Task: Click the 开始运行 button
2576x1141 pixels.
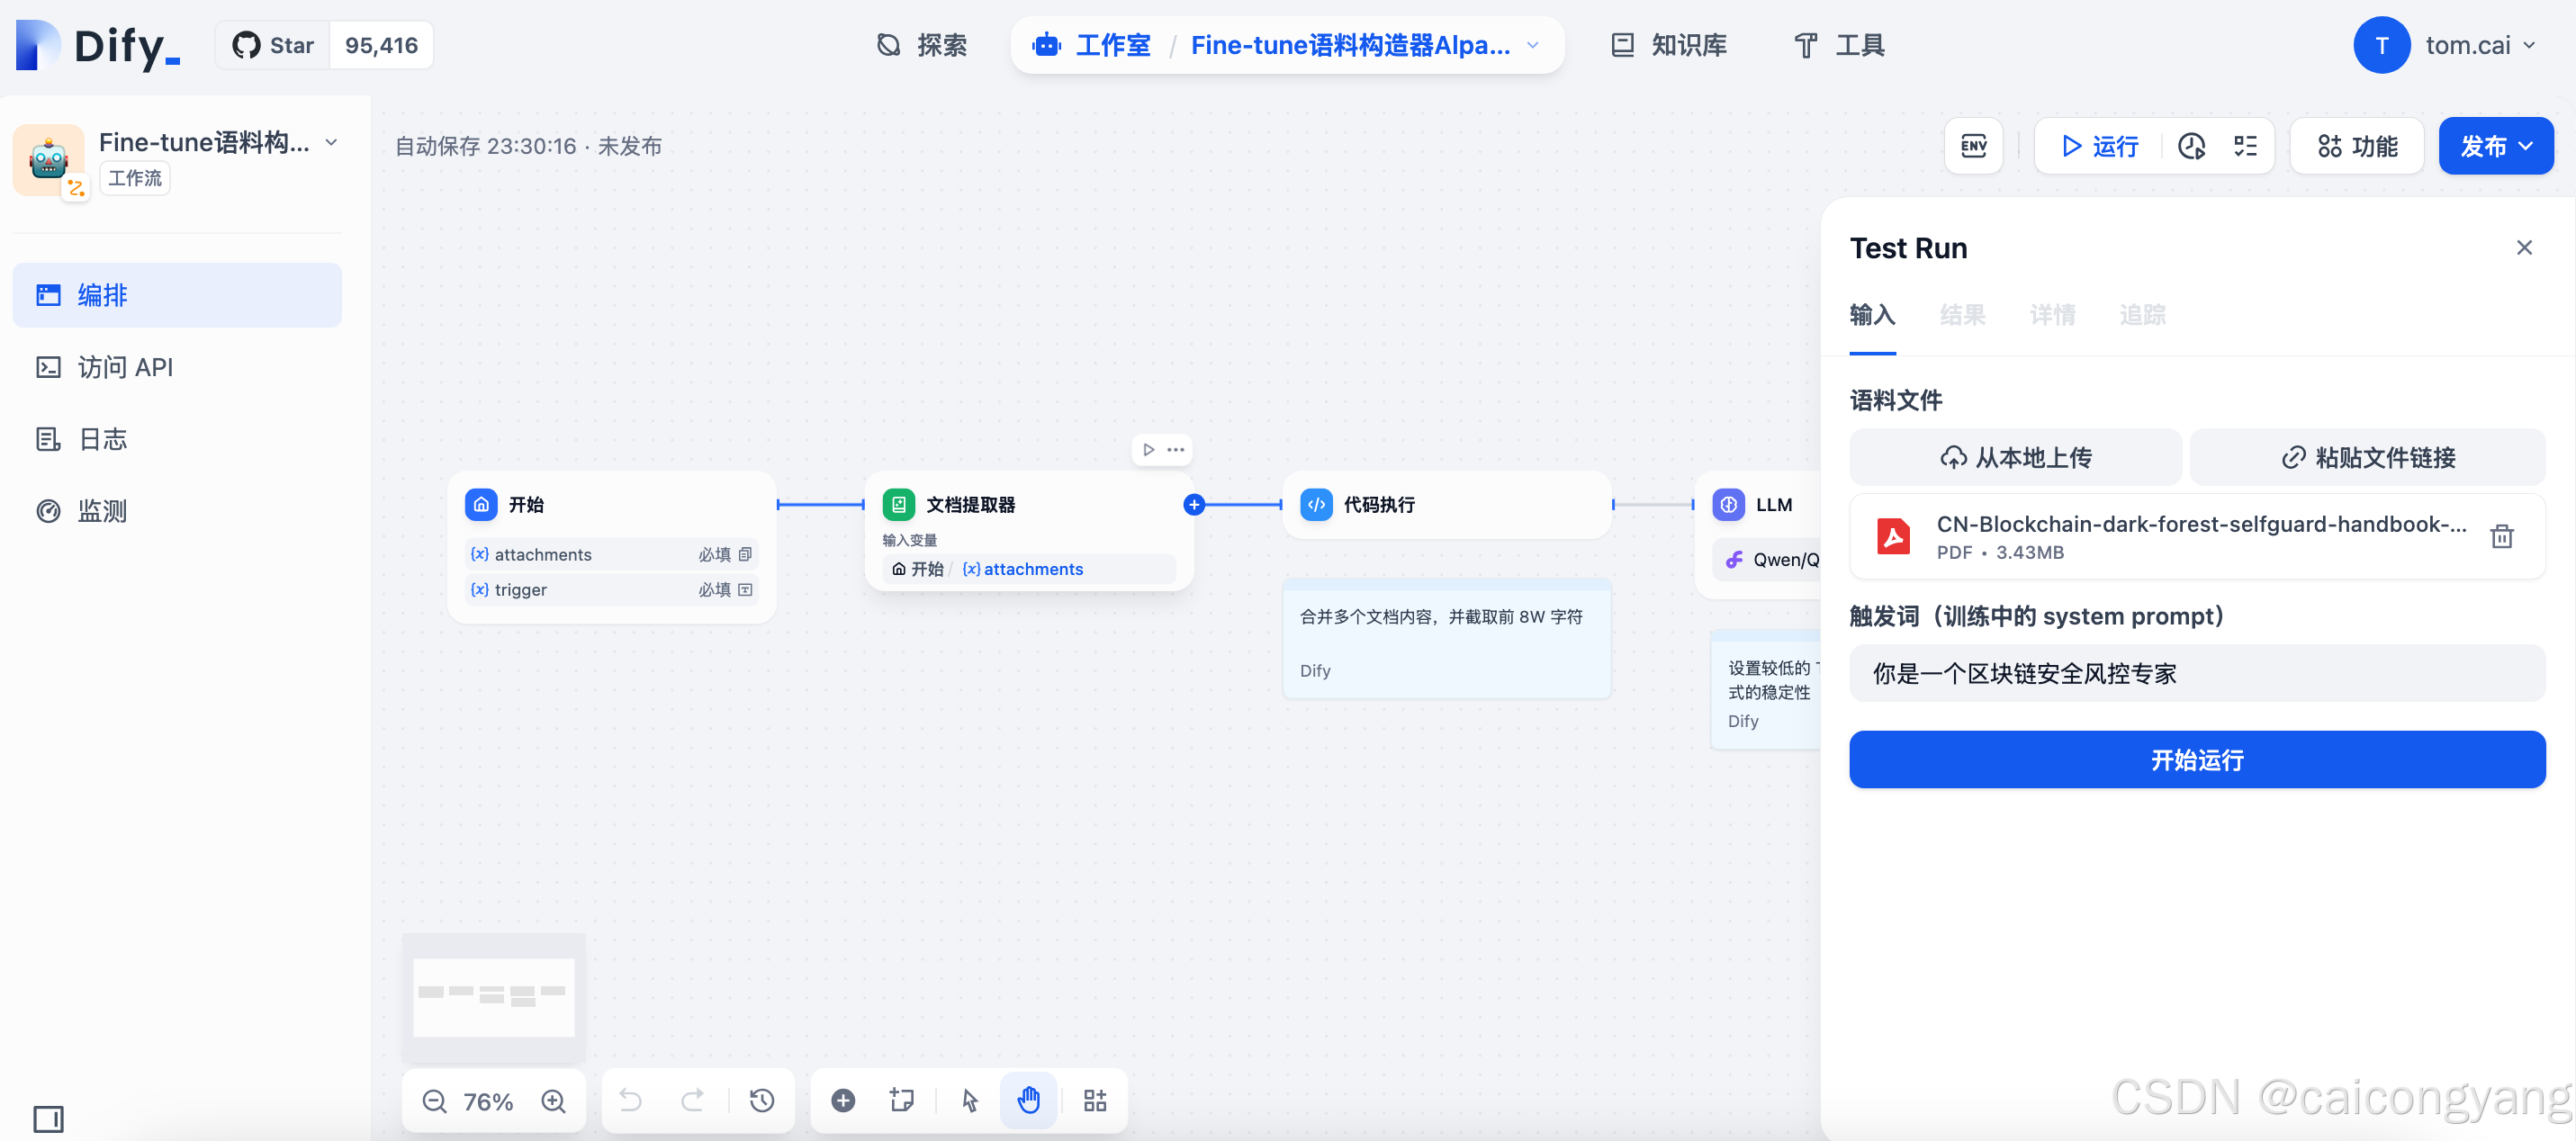Action: click(2196, 760)
